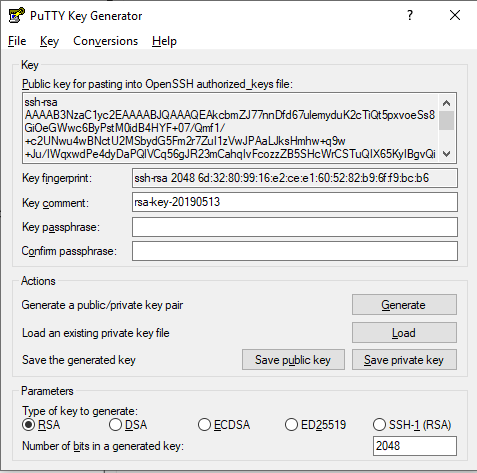The width and height of the screenshot is (477, 473).
Task: Click the public key scrollbar up arrow
Action: coord(446,103)
